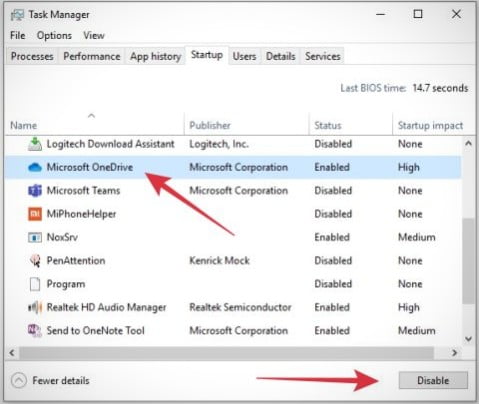
Task: Open the Options menu
Action: click(54, 35)
